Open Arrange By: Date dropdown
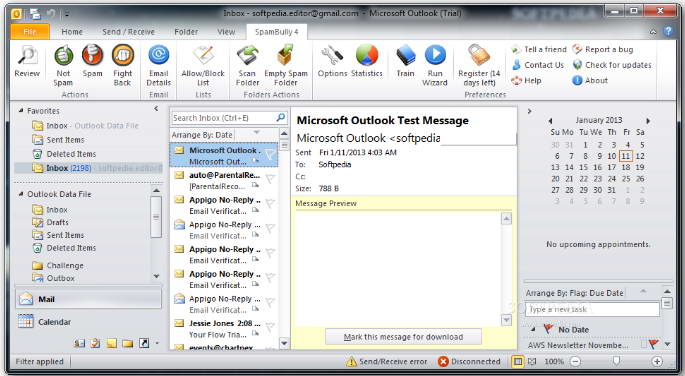The image size is (685, 376). [202, 135]
